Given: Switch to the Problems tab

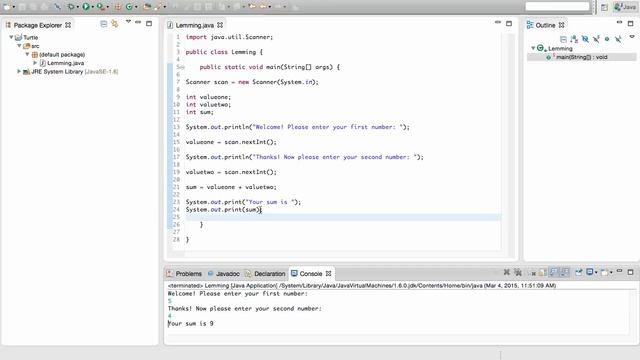Looking at the screenshot, I should (x=184, y=273).
